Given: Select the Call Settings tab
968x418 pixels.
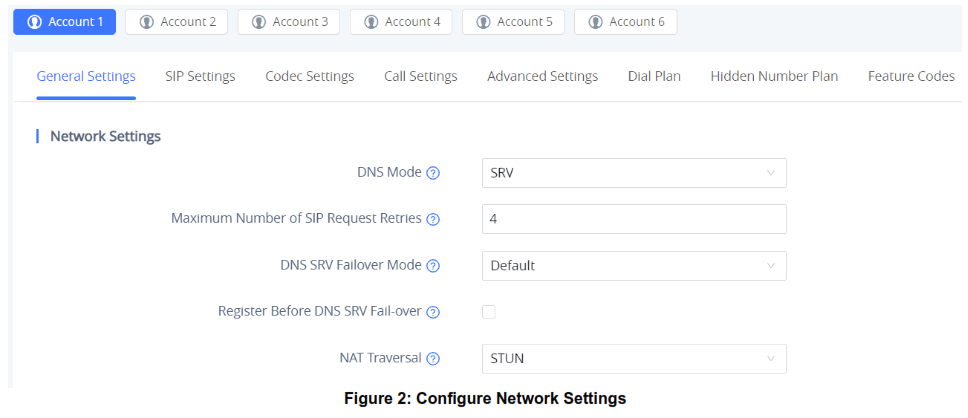Looking at the screenshot, I should pos(420,77).
